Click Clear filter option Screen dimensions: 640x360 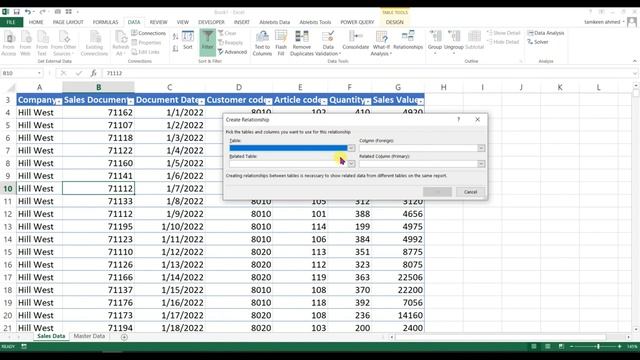coord(227,33)
